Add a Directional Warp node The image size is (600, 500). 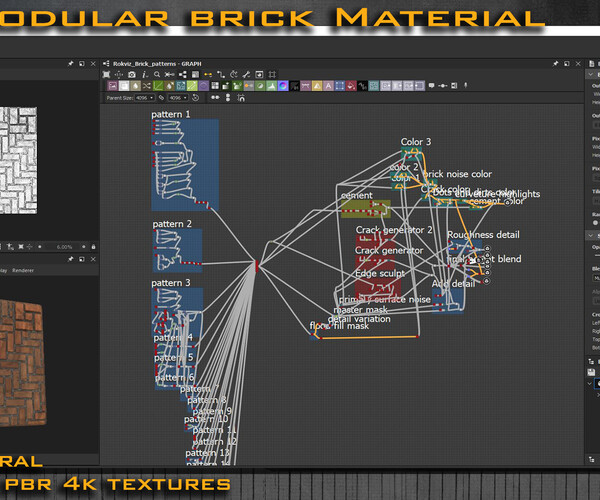click(170, 86)
